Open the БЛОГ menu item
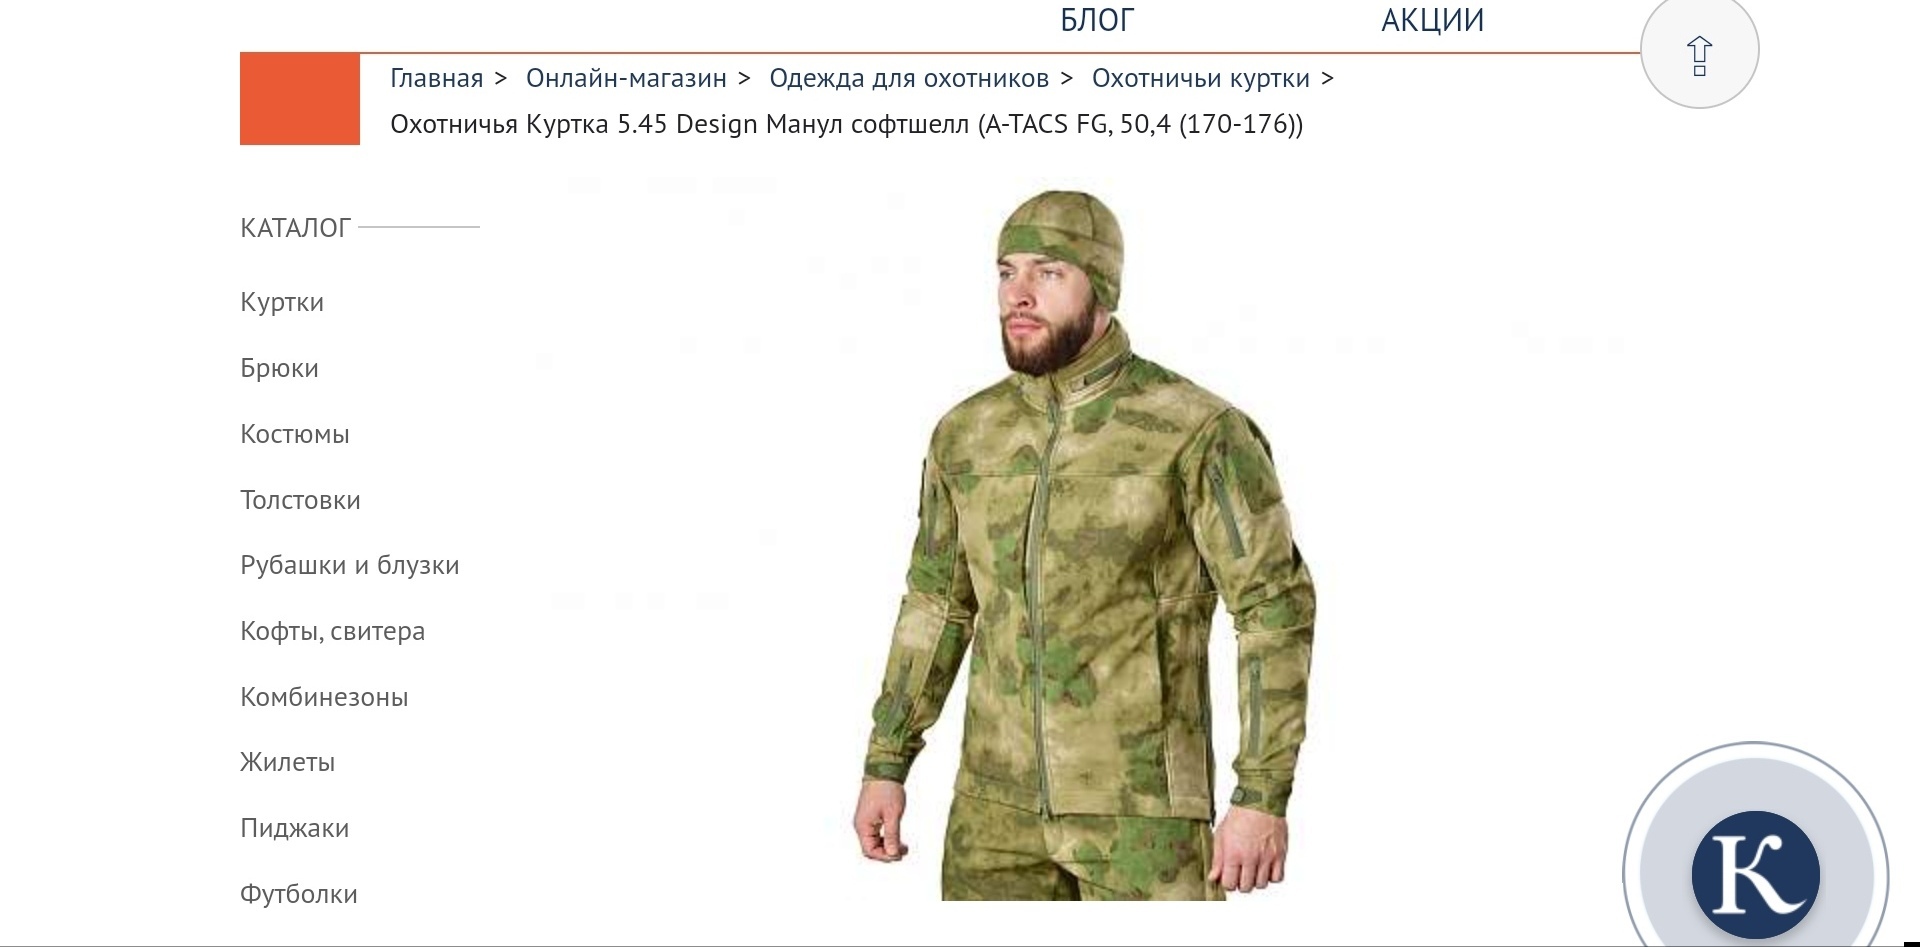Image resolution: width=1920 pixels, height=947 pixels. pos(1097,20)
